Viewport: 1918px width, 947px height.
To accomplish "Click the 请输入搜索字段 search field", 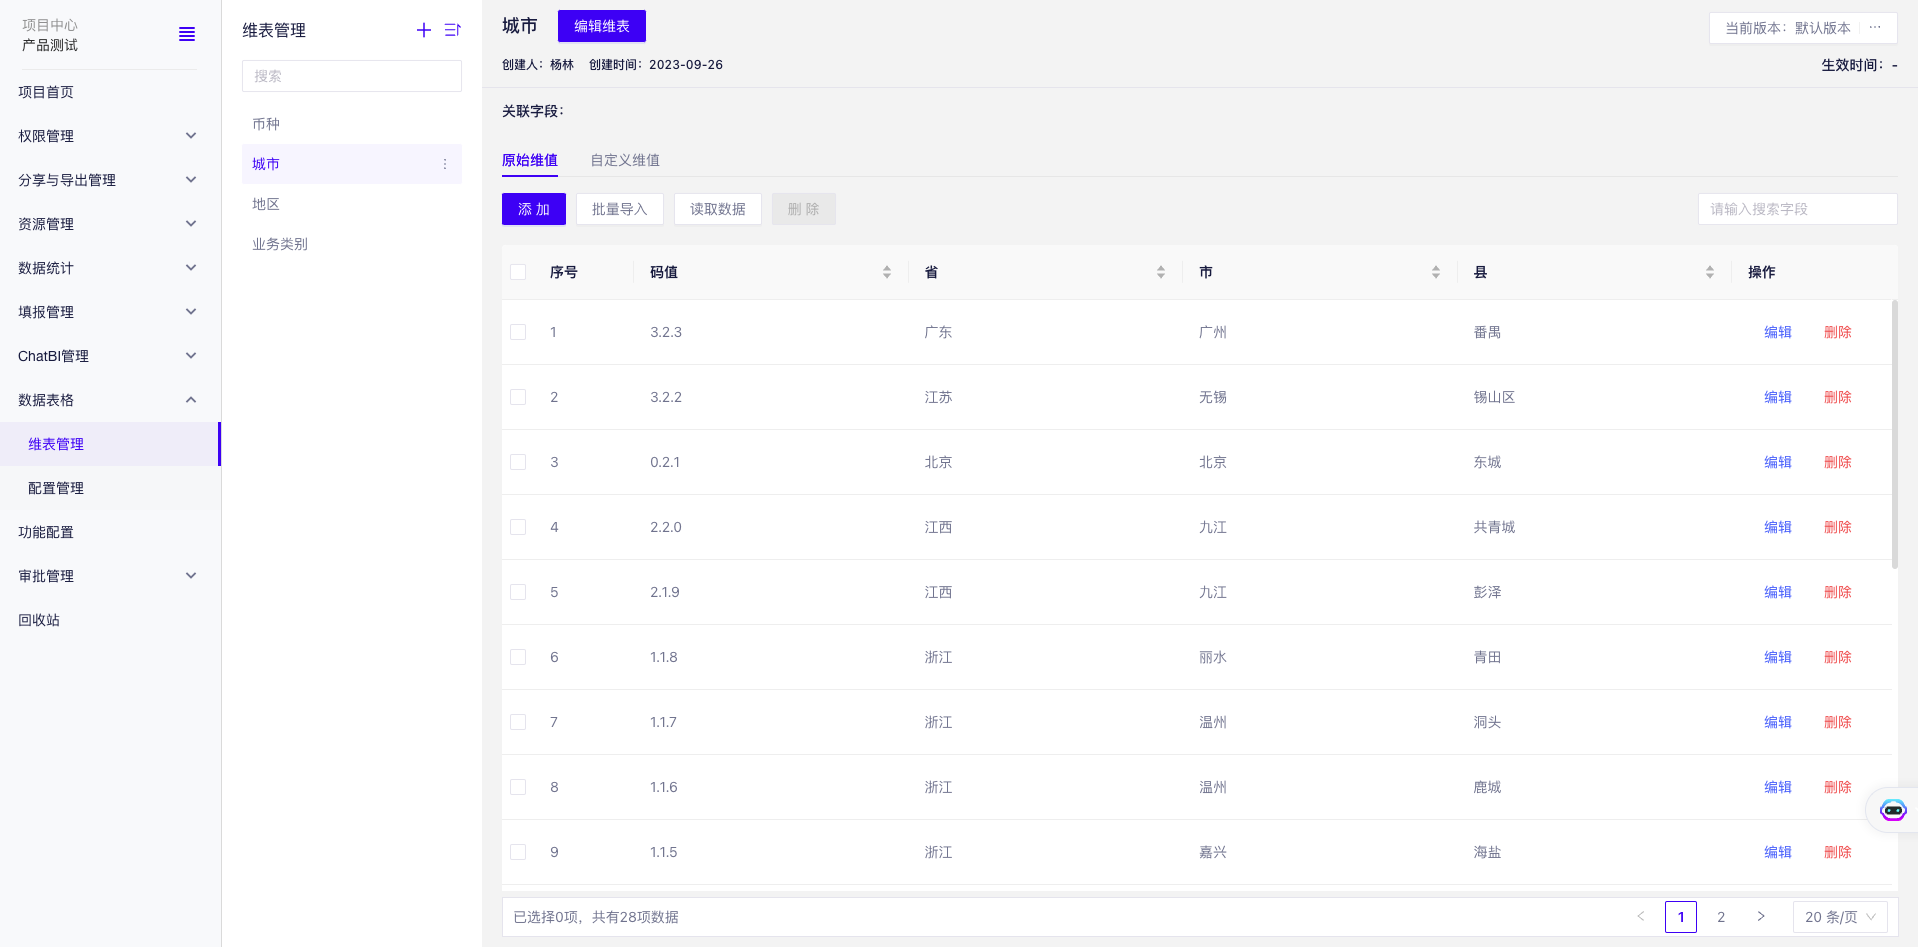I will click(1797, 209).
